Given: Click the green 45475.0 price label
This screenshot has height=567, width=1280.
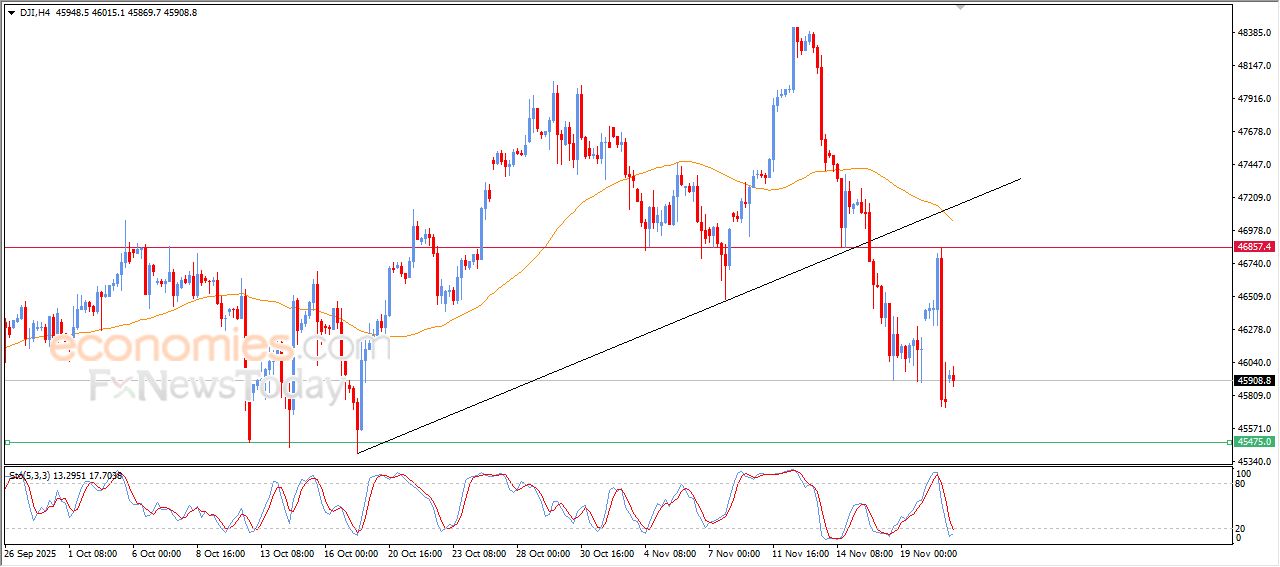Looking at the screenshot, I should pyautogui.click(x=1253, y=442).
